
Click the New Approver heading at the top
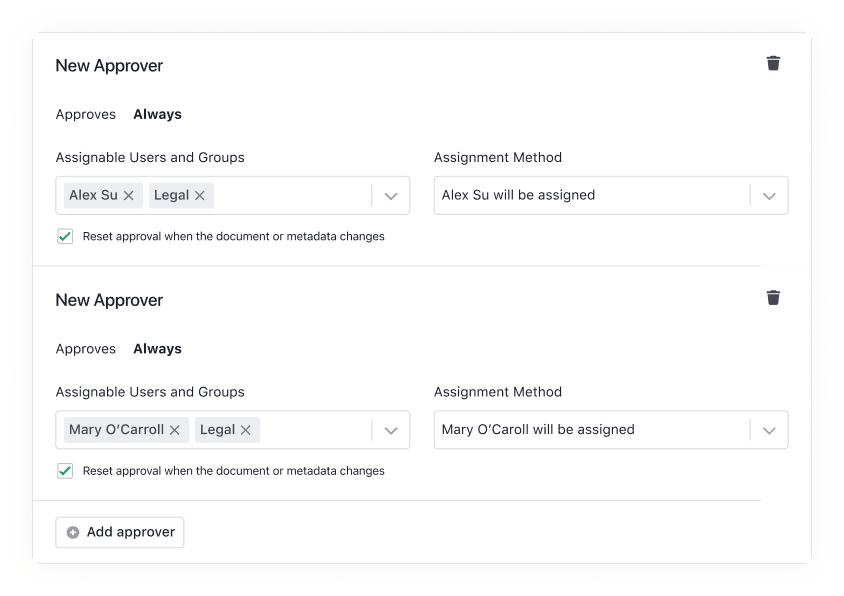point(109,65)
